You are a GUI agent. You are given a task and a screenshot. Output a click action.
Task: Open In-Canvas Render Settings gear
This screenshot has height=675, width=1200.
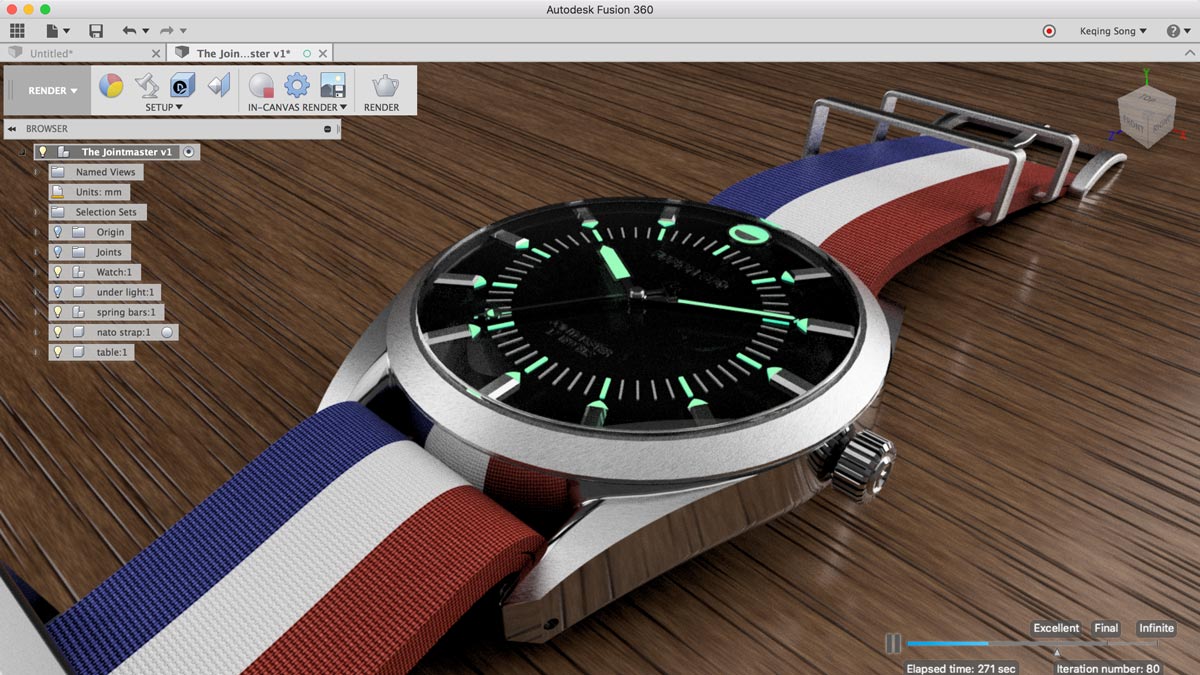coord(297,86)
